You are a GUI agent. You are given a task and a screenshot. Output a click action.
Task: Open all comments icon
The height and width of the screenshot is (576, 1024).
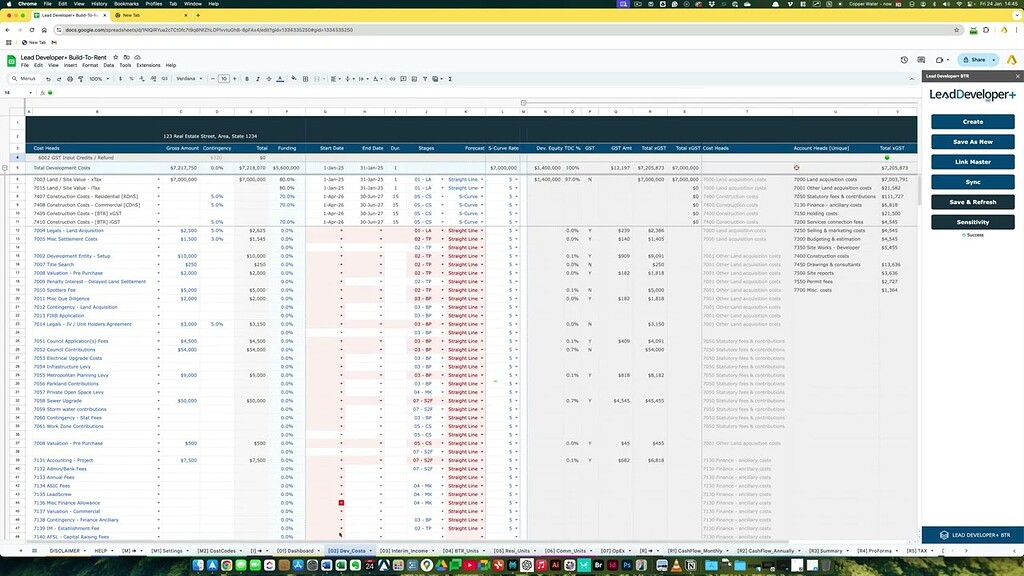click(x=921, y=59)
